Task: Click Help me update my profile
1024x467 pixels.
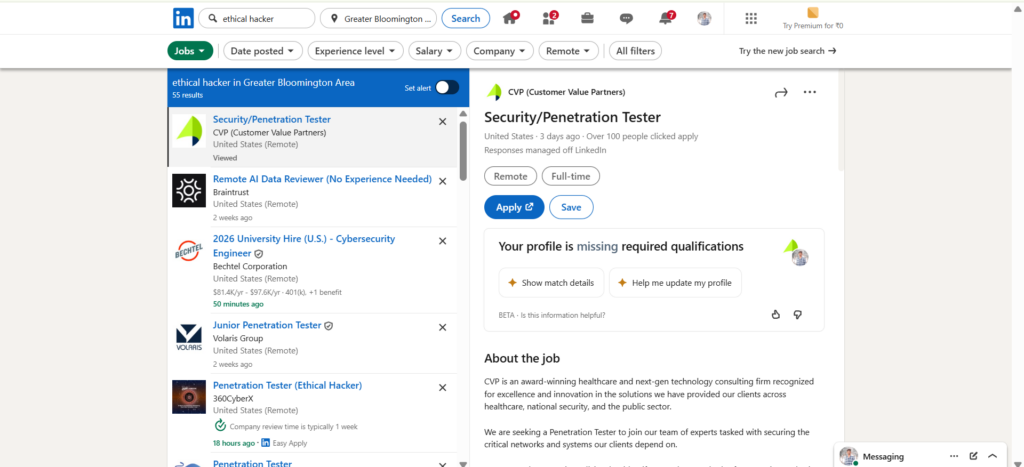Action: coord(675,283)
